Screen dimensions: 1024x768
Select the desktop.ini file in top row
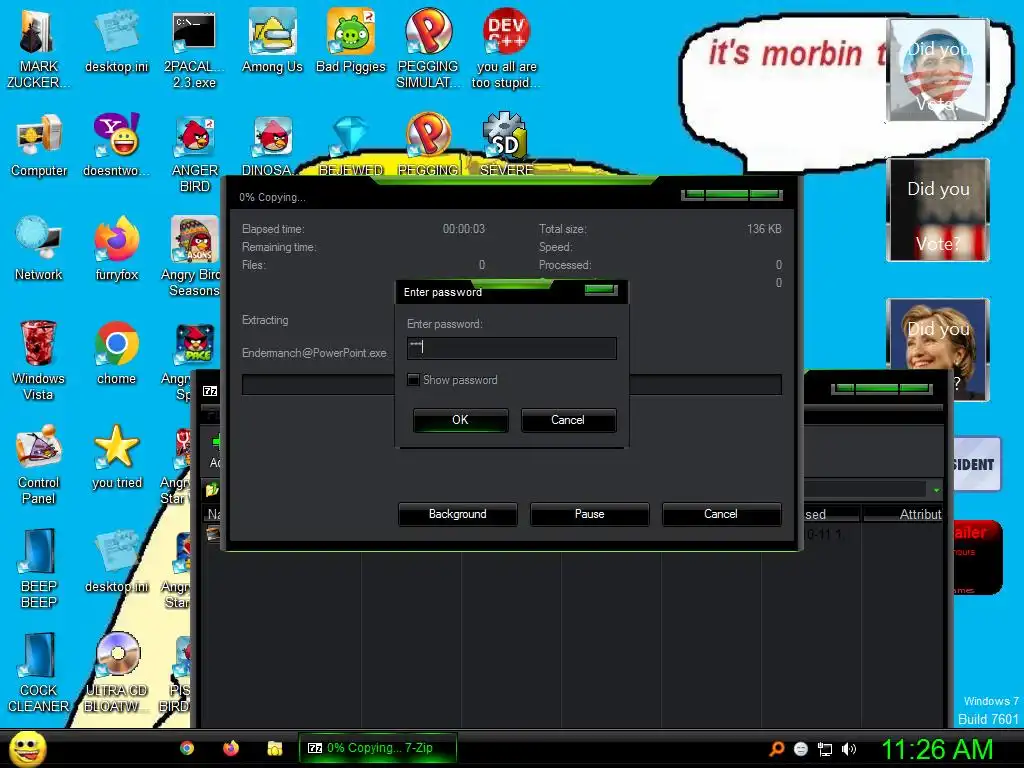click(116, 40)
